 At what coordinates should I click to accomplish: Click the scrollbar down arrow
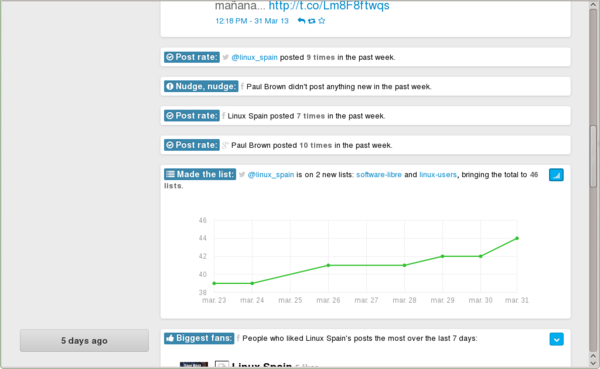coord(593,364)
